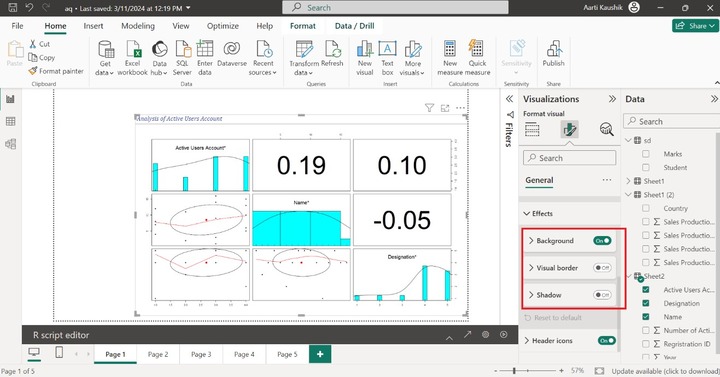Check the Marks field checkbox
This screenshot has width=720, height=377.
pyautogui.click(x=646, y=154)
